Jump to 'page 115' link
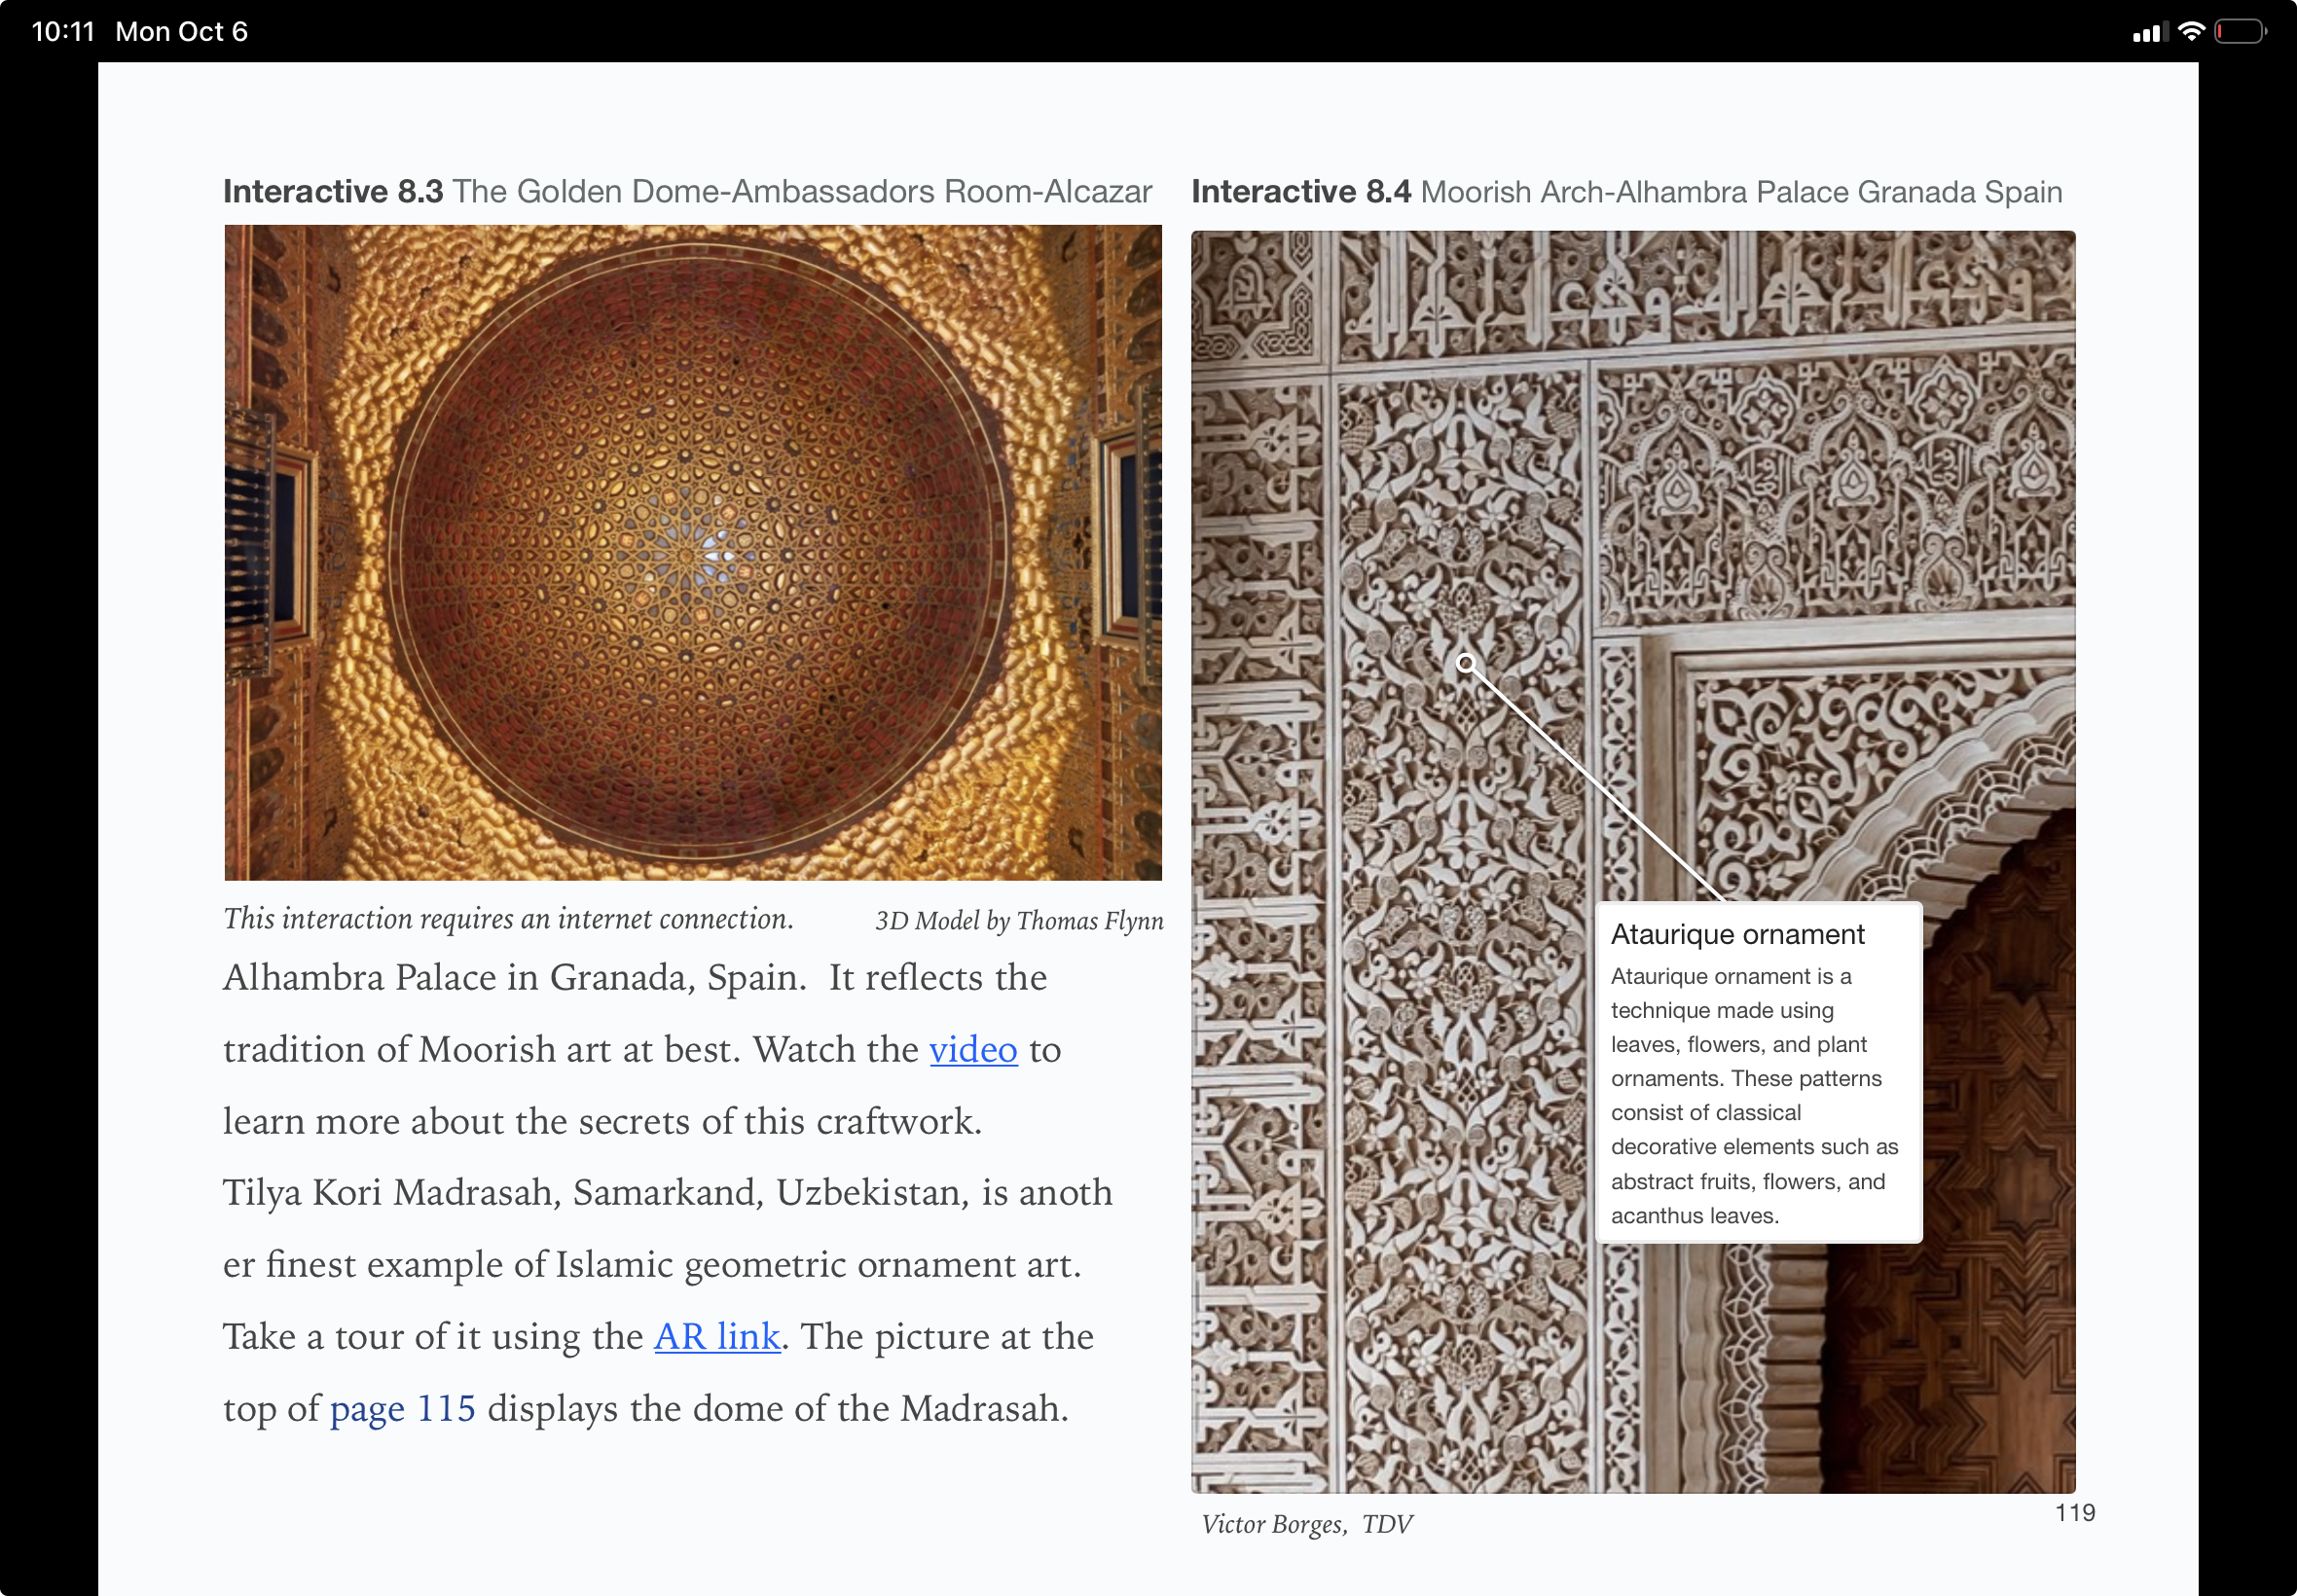Screen dimensions: 2297x1596 coord(403,1409)
